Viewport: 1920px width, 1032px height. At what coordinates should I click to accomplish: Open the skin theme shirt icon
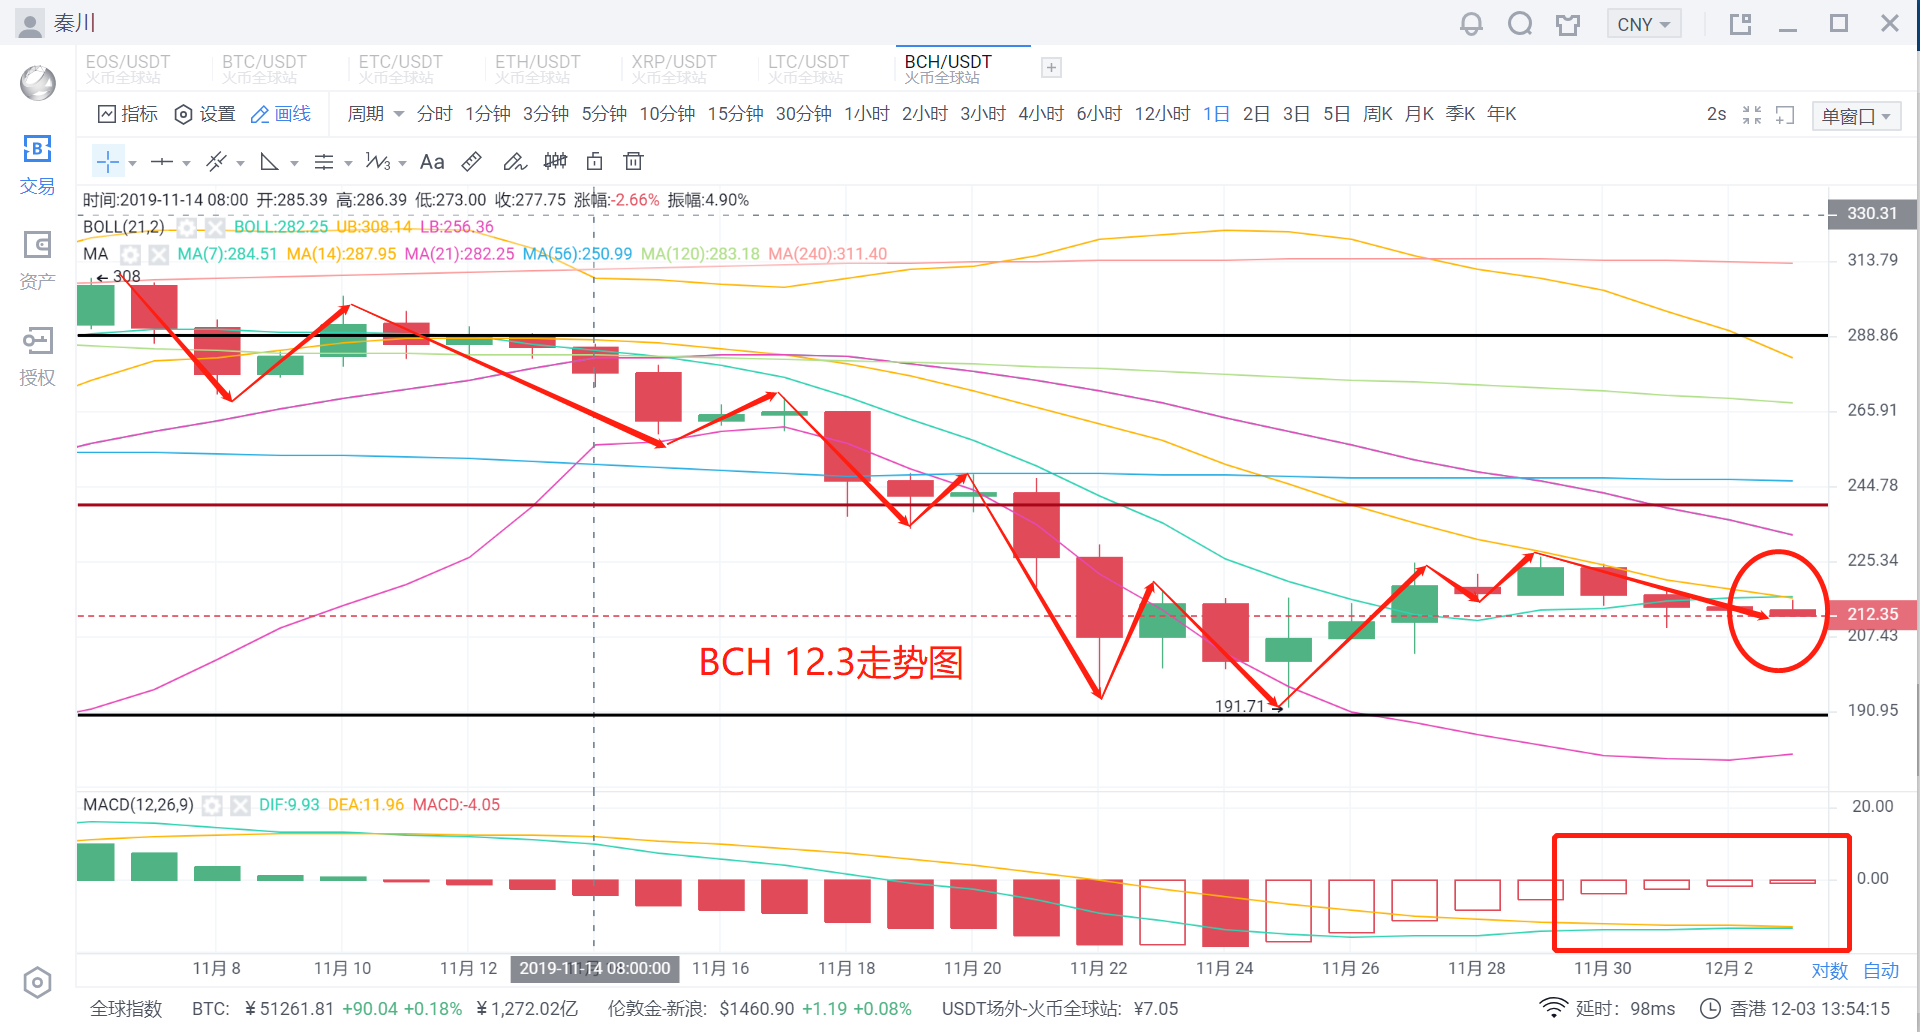click(x=1568, y=25)
